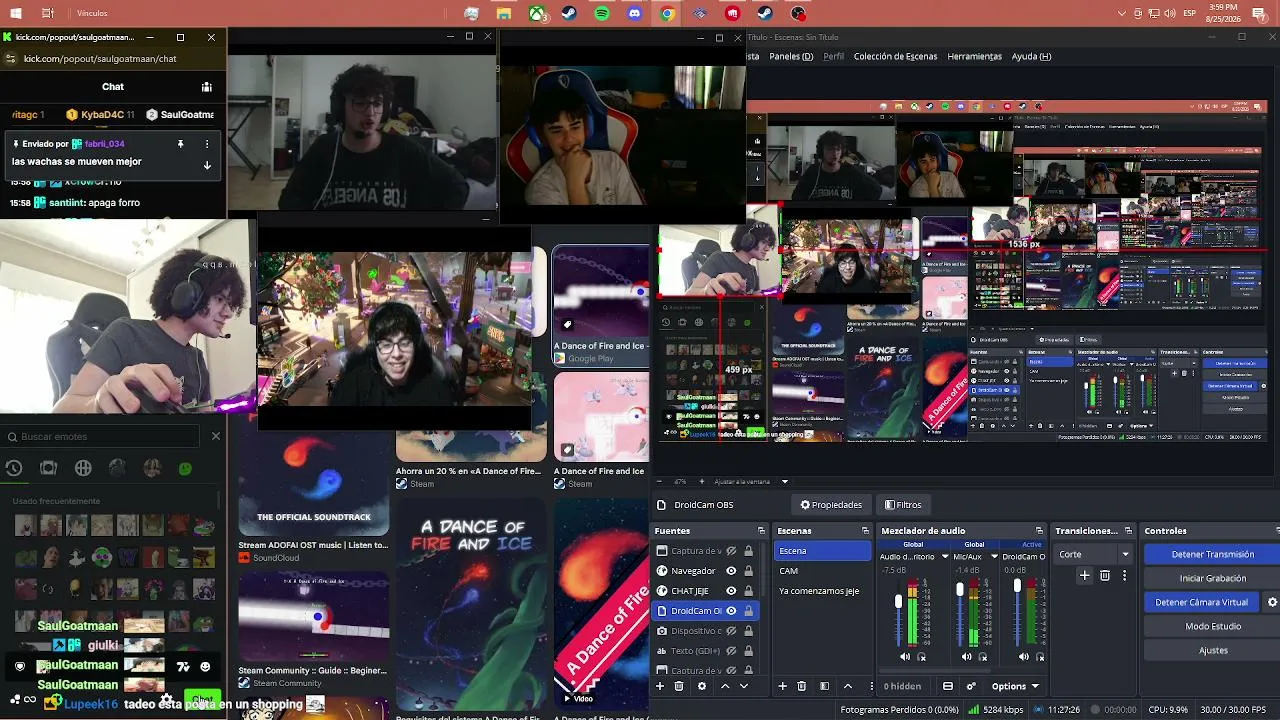Show the Dispositivo source
This screenshot has width=1280, height=720.
tap(731, 631)
